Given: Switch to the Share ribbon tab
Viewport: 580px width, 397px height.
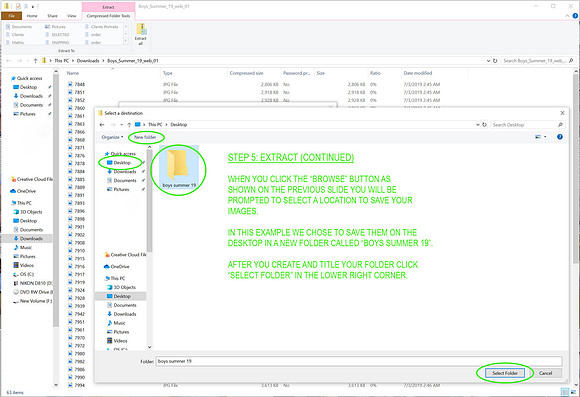Looking at the screenshot, I should pyautogui.click(x=52, y=16).
